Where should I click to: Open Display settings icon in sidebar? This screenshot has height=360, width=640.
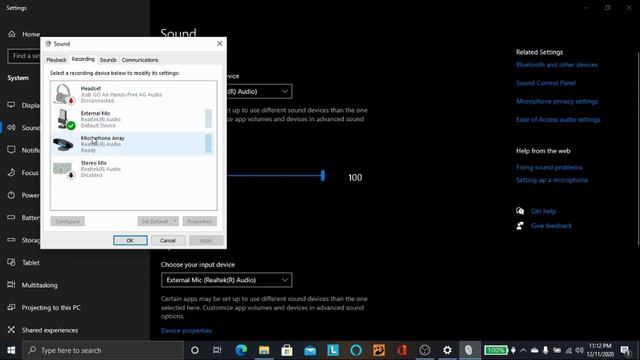click(11, 105)
